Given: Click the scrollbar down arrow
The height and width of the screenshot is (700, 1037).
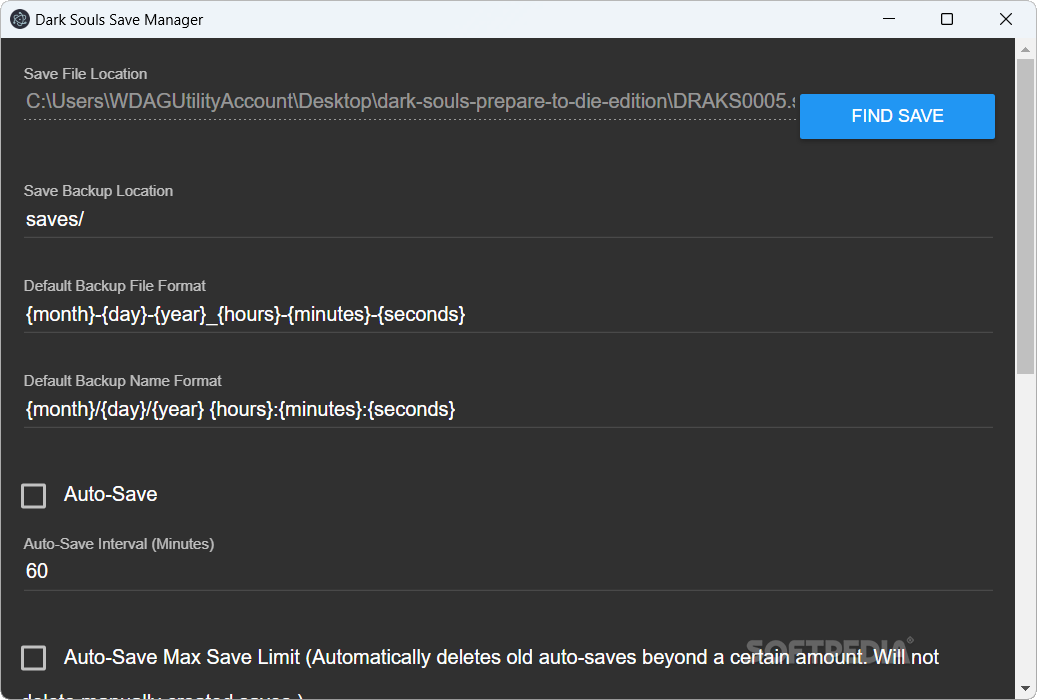Looking at the screenshot, I should pos(1025,689).
